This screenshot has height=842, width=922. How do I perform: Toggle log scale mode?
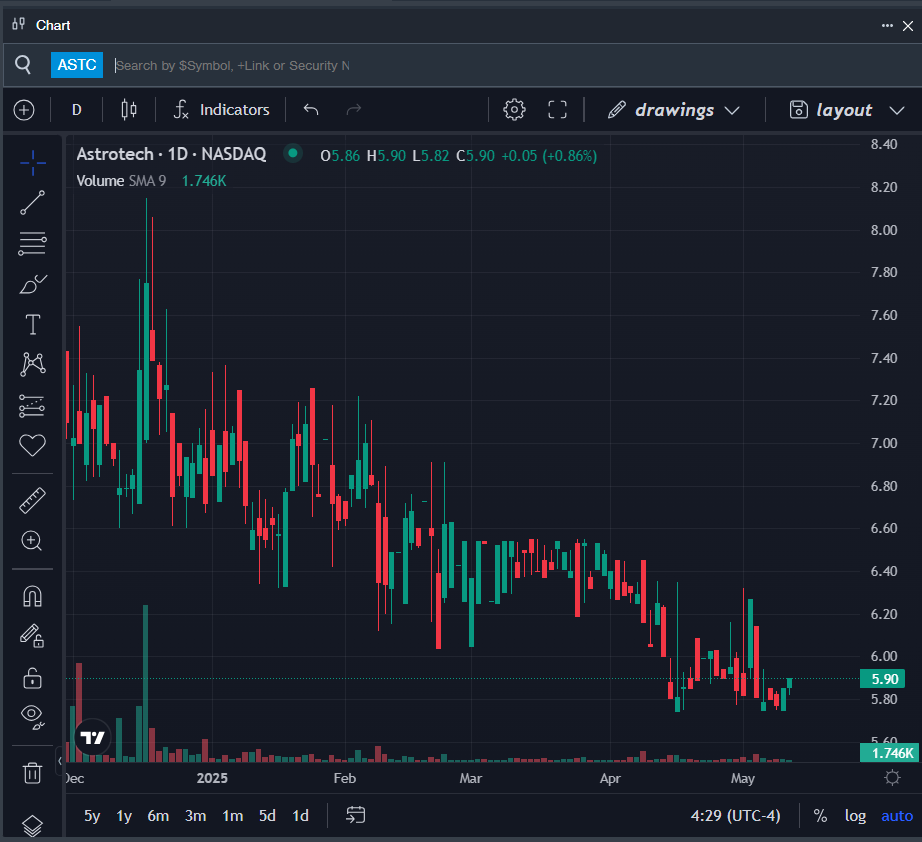point(855,816)
